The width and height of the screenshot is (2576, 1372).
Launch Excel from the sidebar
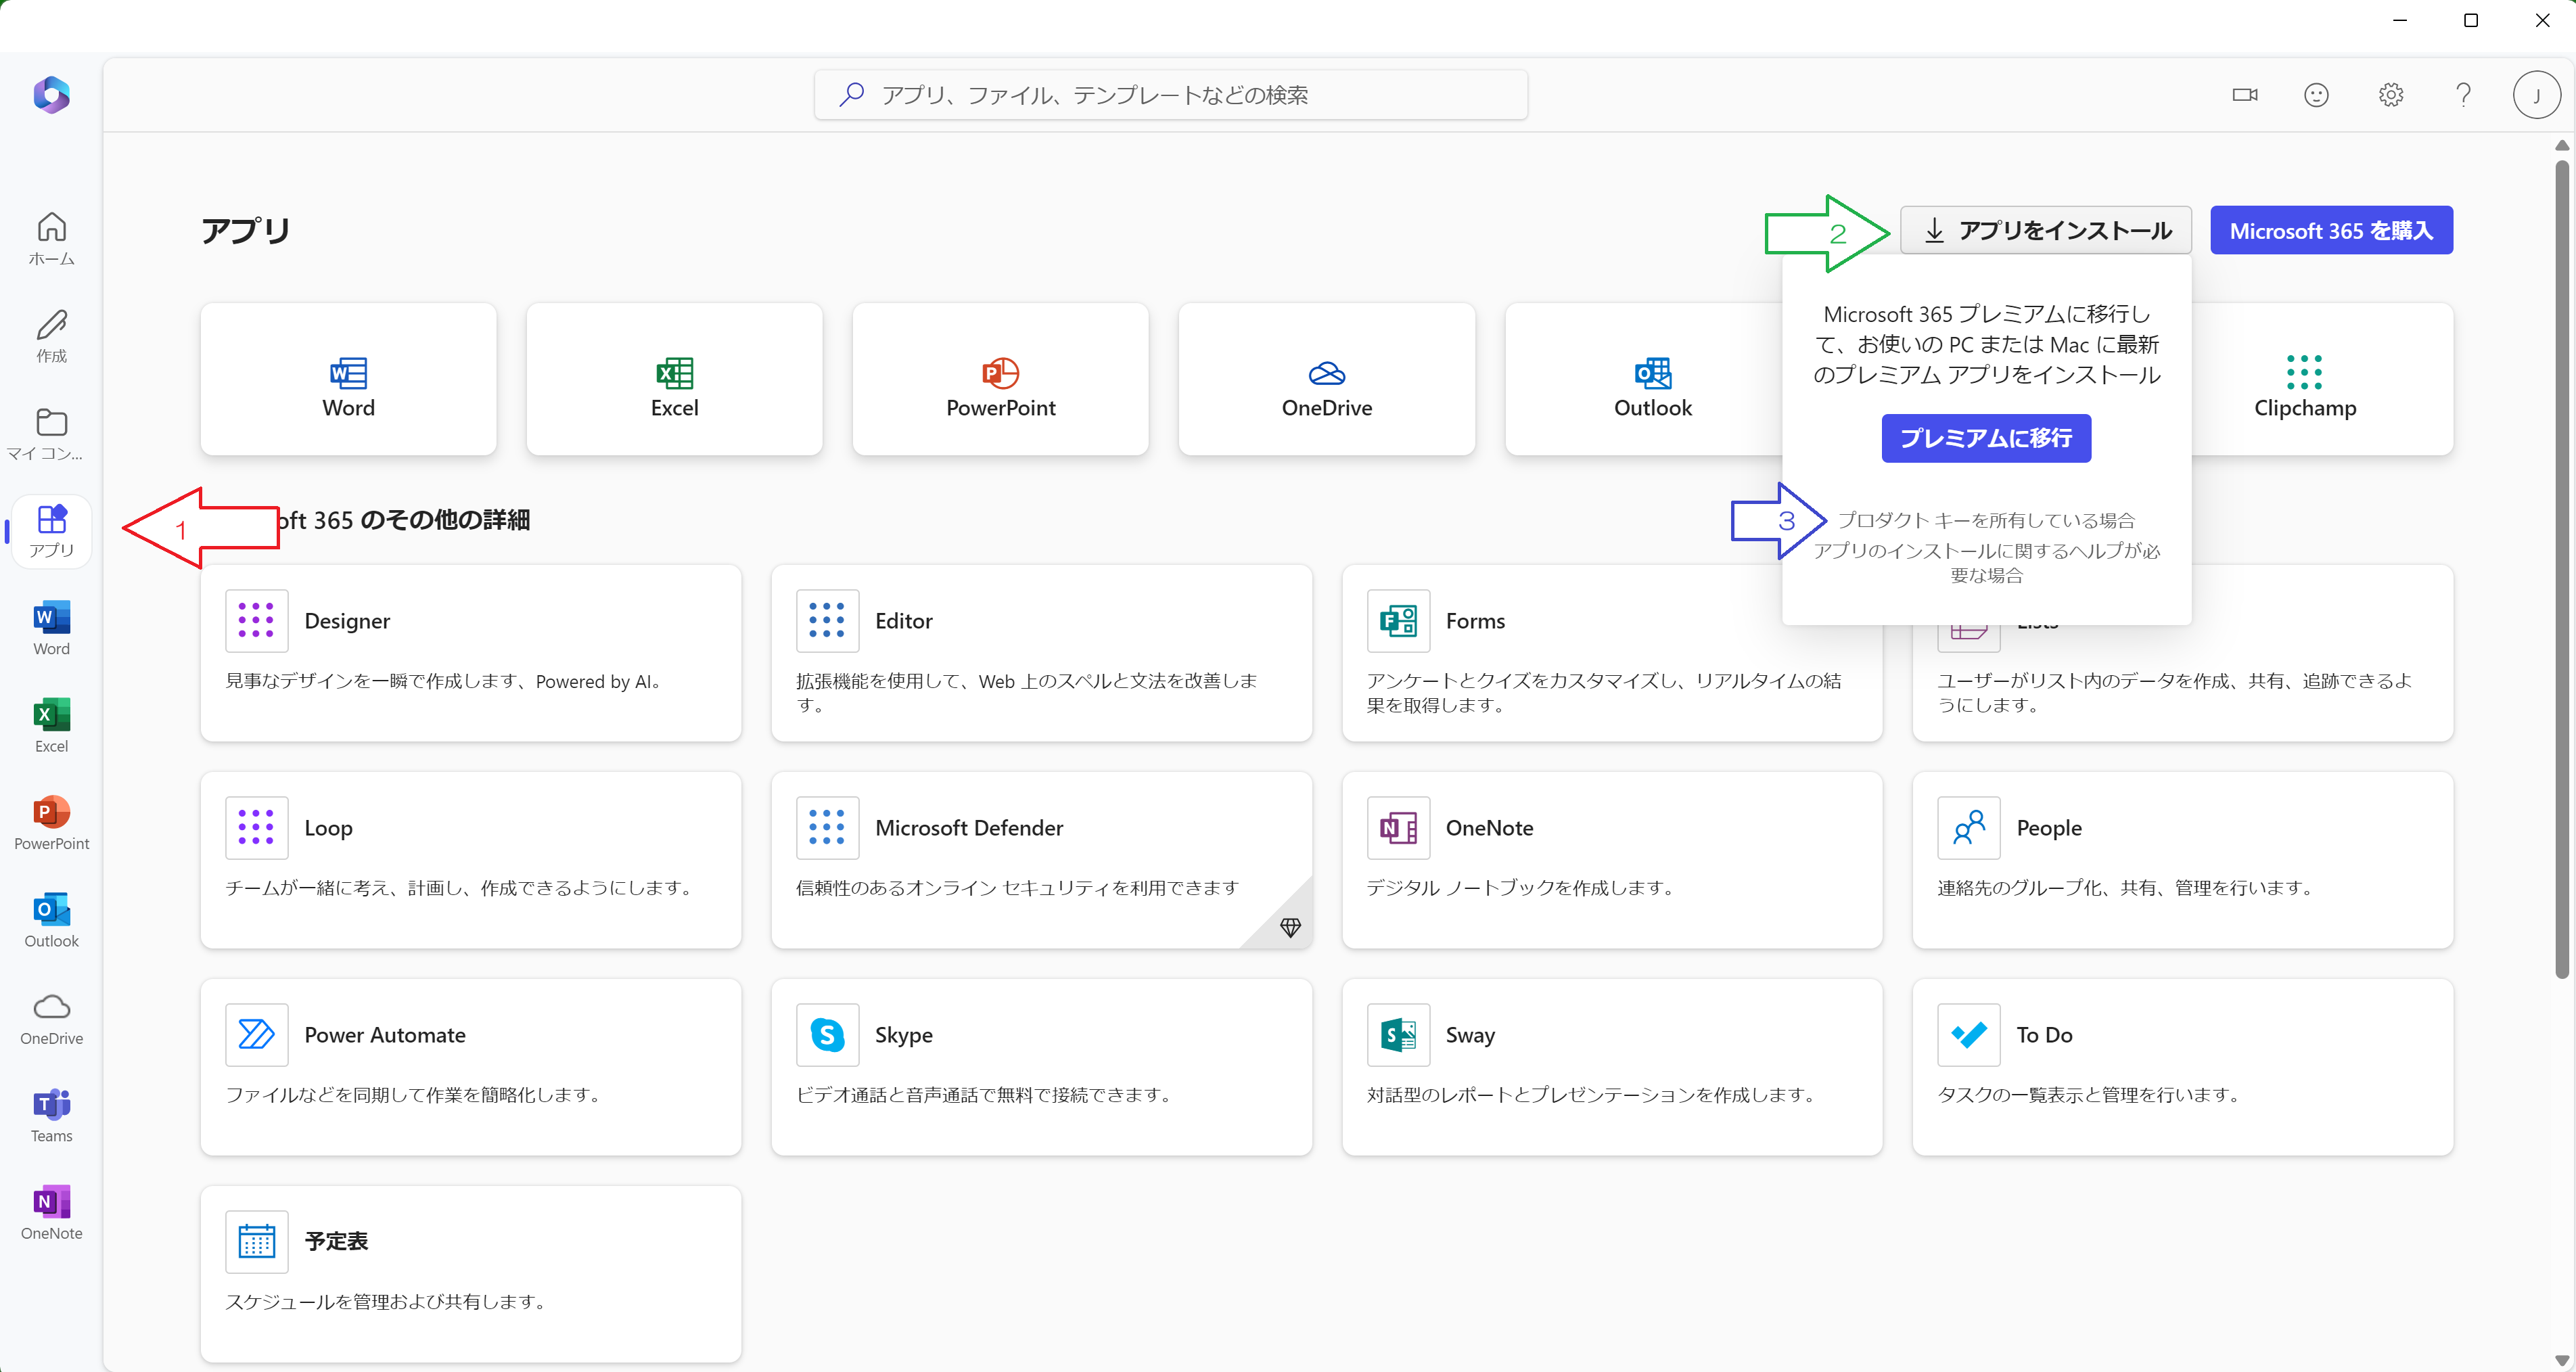point(51,725)
